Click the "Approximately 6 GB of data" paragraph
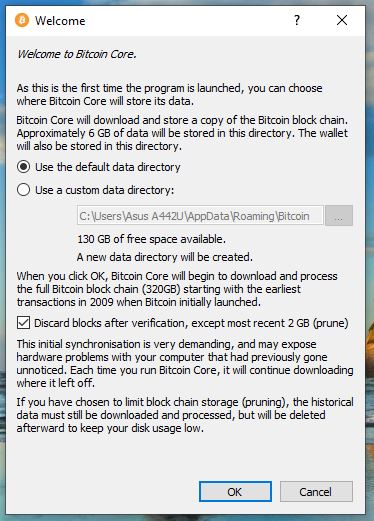Image resolution: width=374 pixels, height=521 pixels. coord(182,133)
